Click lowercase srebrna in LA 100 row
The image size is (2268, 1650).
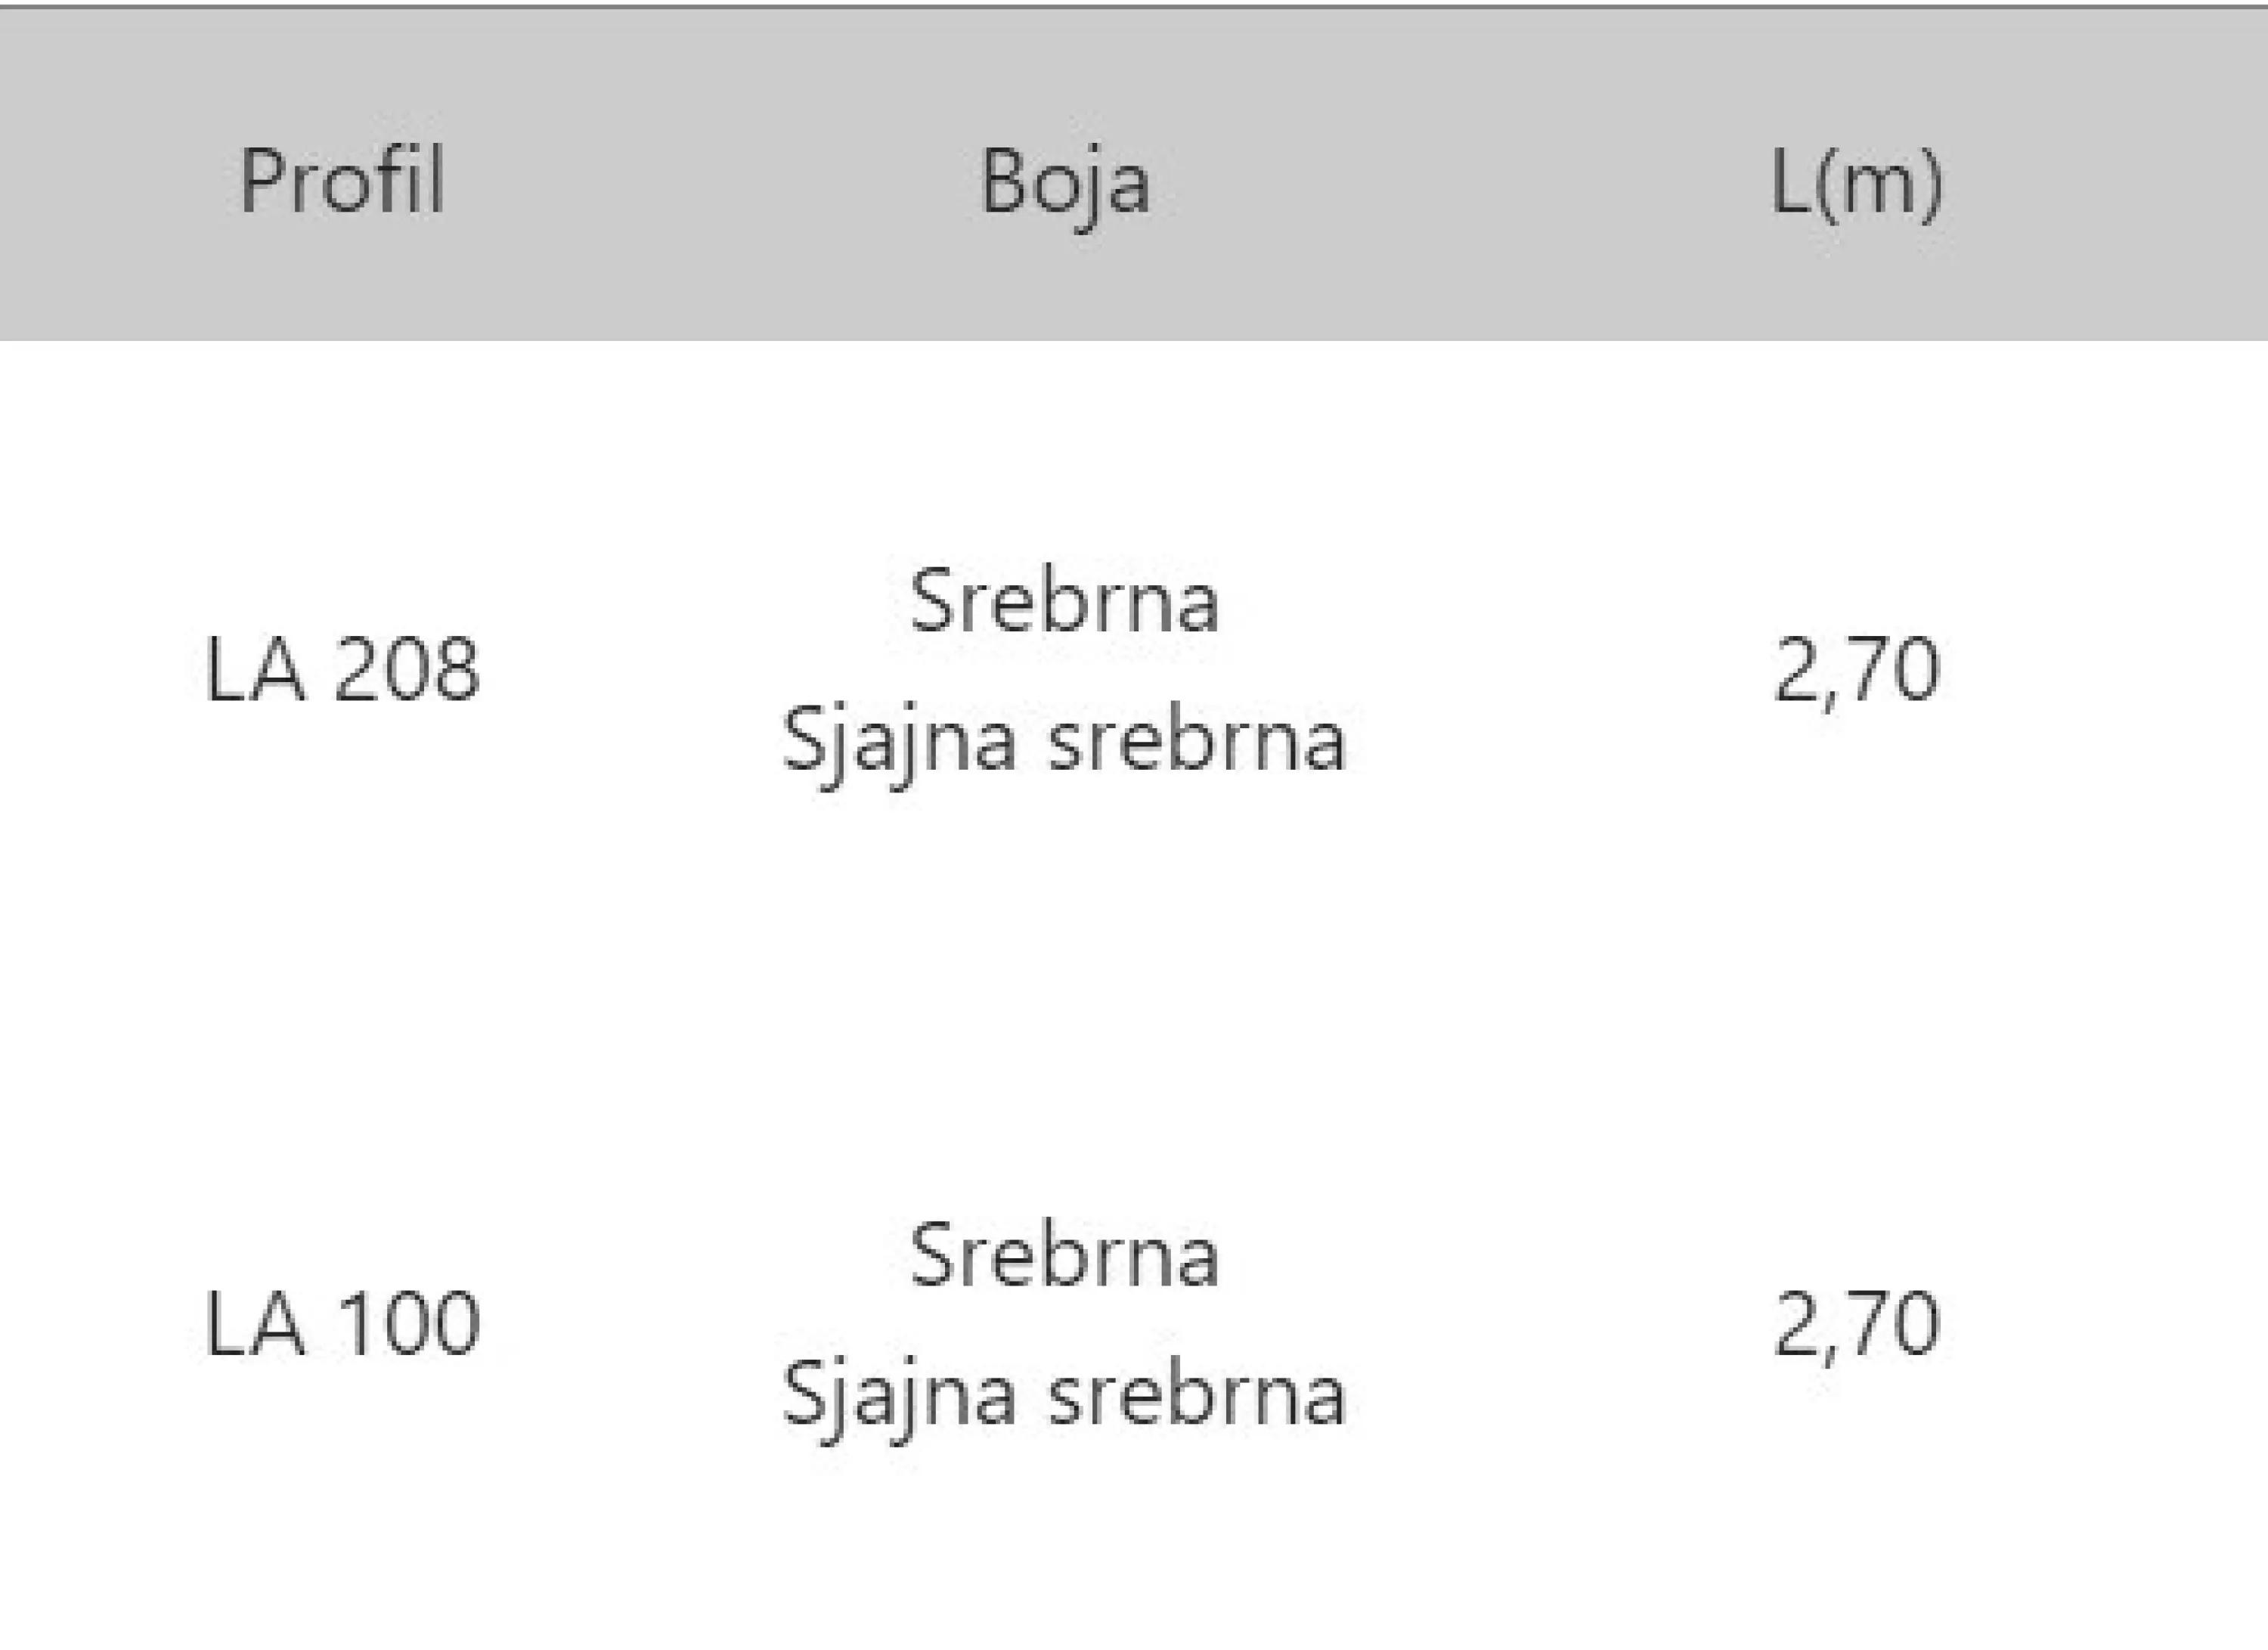tap(1196, 1396)
